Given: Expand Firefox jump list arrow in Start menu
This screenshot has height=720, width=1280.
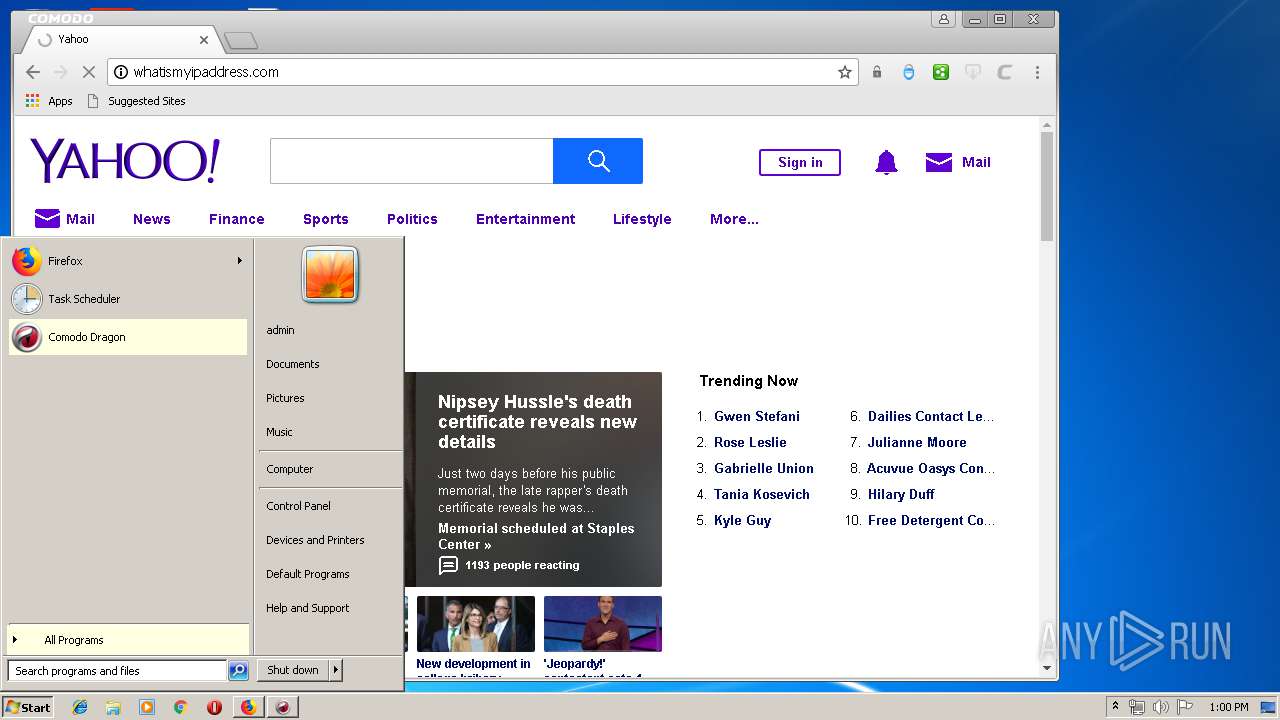Looking at the screenshot, I should (240, 261).
